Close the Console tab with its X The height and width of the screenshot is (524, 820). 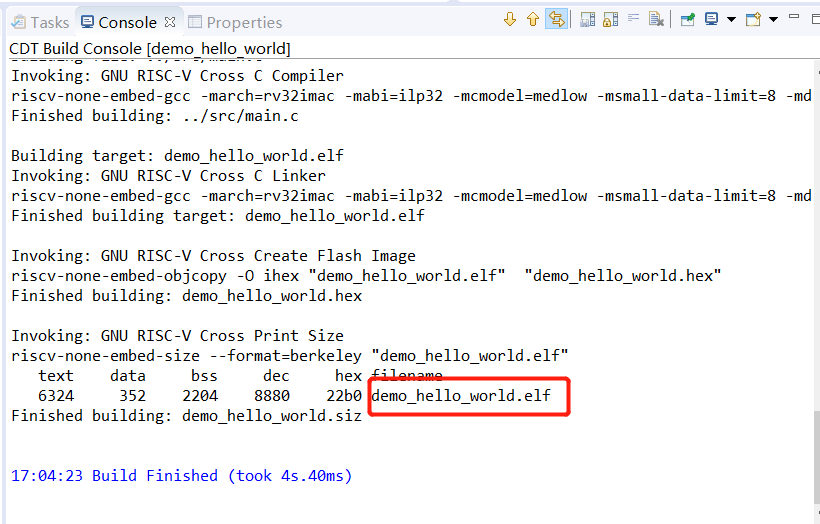click(x=169, y=22)
